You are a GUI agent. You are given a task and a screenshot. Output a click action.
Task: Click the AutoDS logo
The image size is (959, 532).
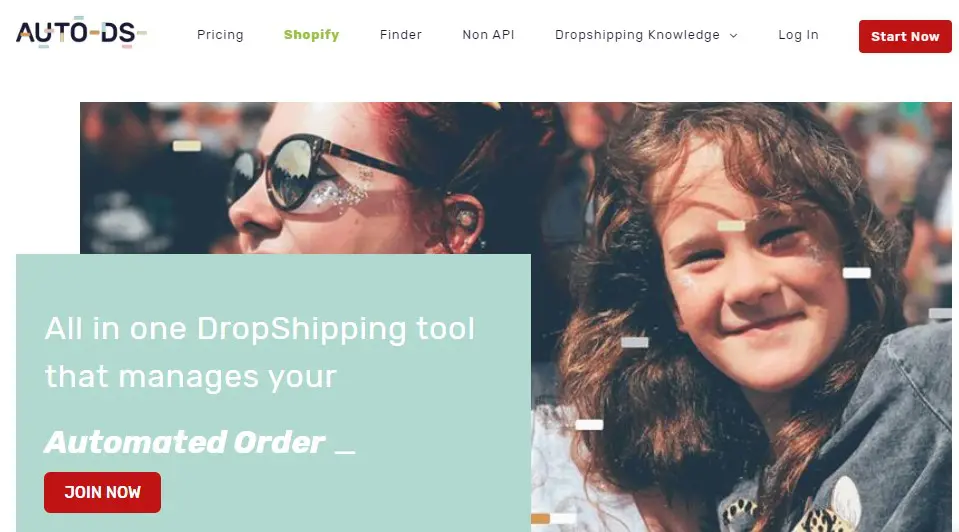point(81,32)
